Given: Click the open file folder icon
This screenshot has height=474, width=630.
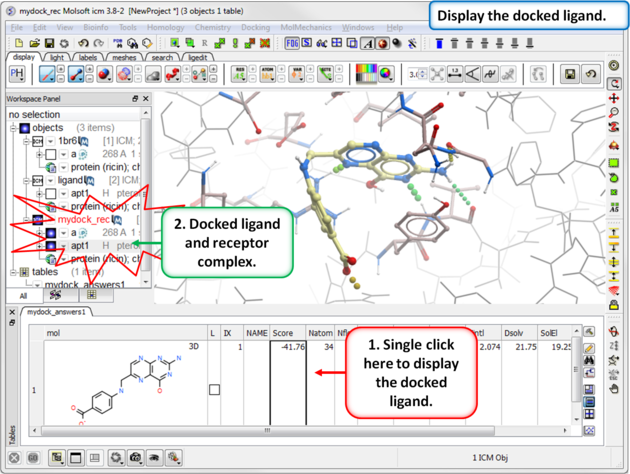Looking at the screenshot, I should point(33,44).
